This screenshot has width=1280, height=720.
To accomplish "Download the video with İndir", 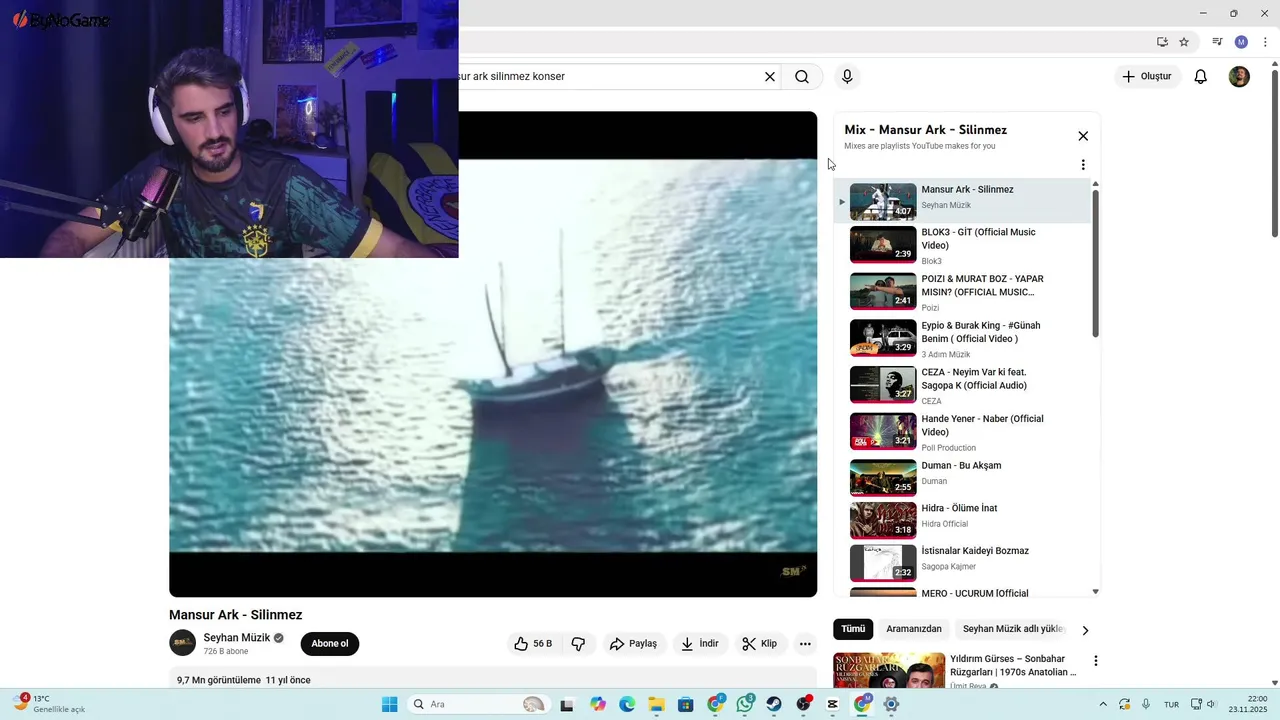I will 700,644.
